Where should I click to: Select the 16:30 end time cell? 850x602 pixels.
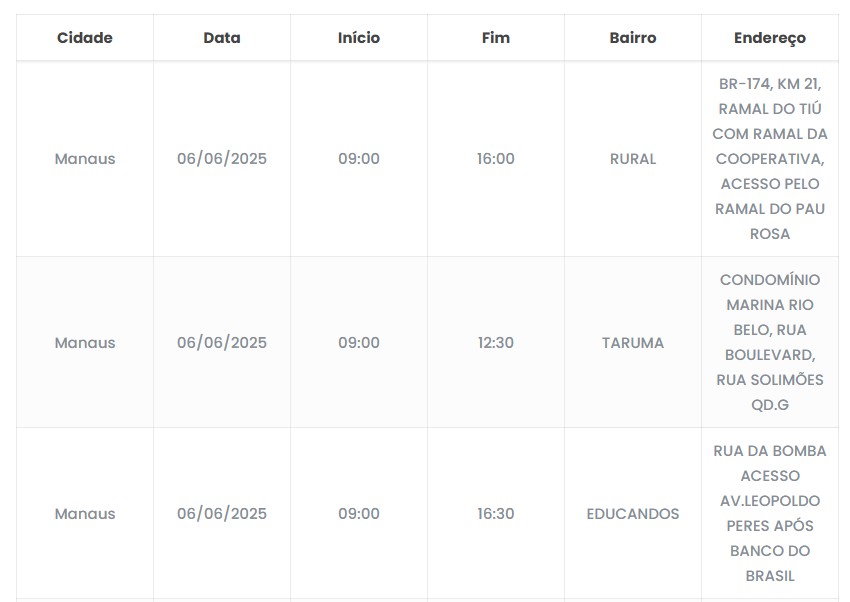click(496, 514)
